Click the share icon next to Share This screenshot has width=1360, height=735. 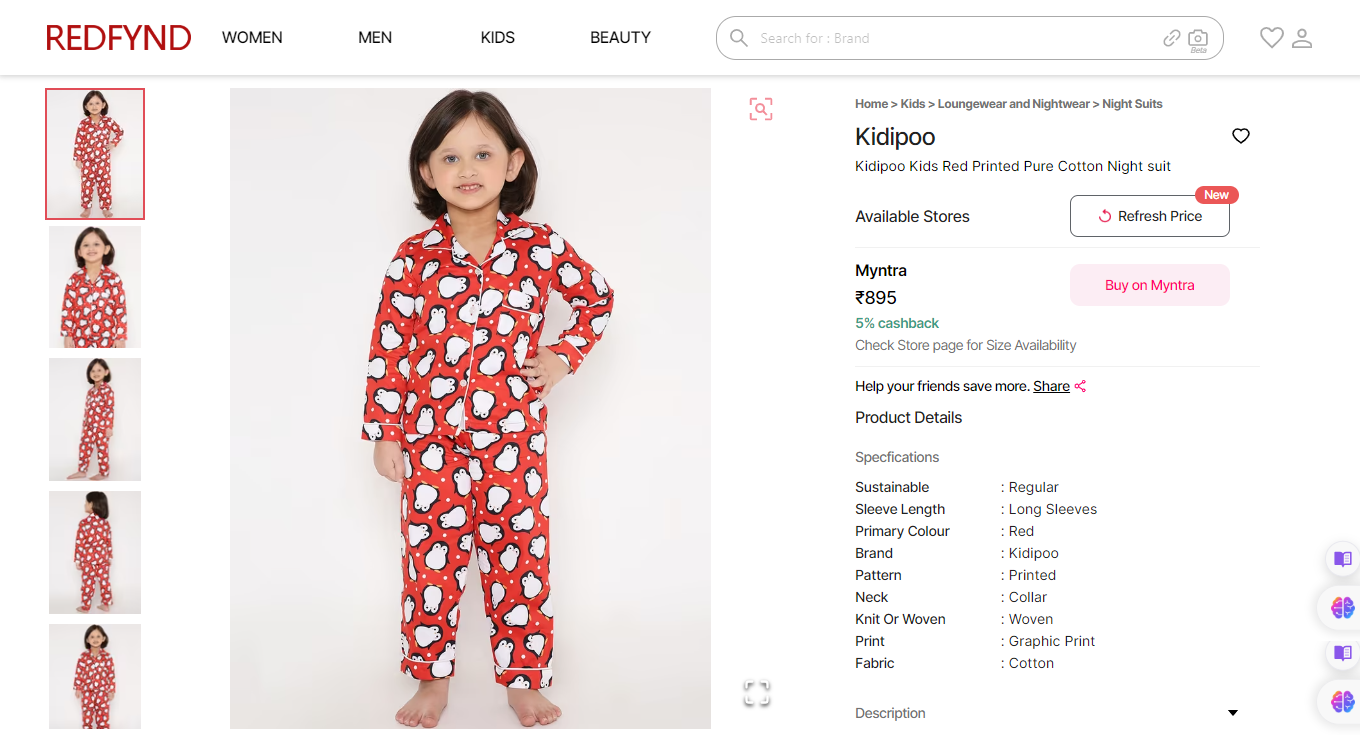(1081, 386)
